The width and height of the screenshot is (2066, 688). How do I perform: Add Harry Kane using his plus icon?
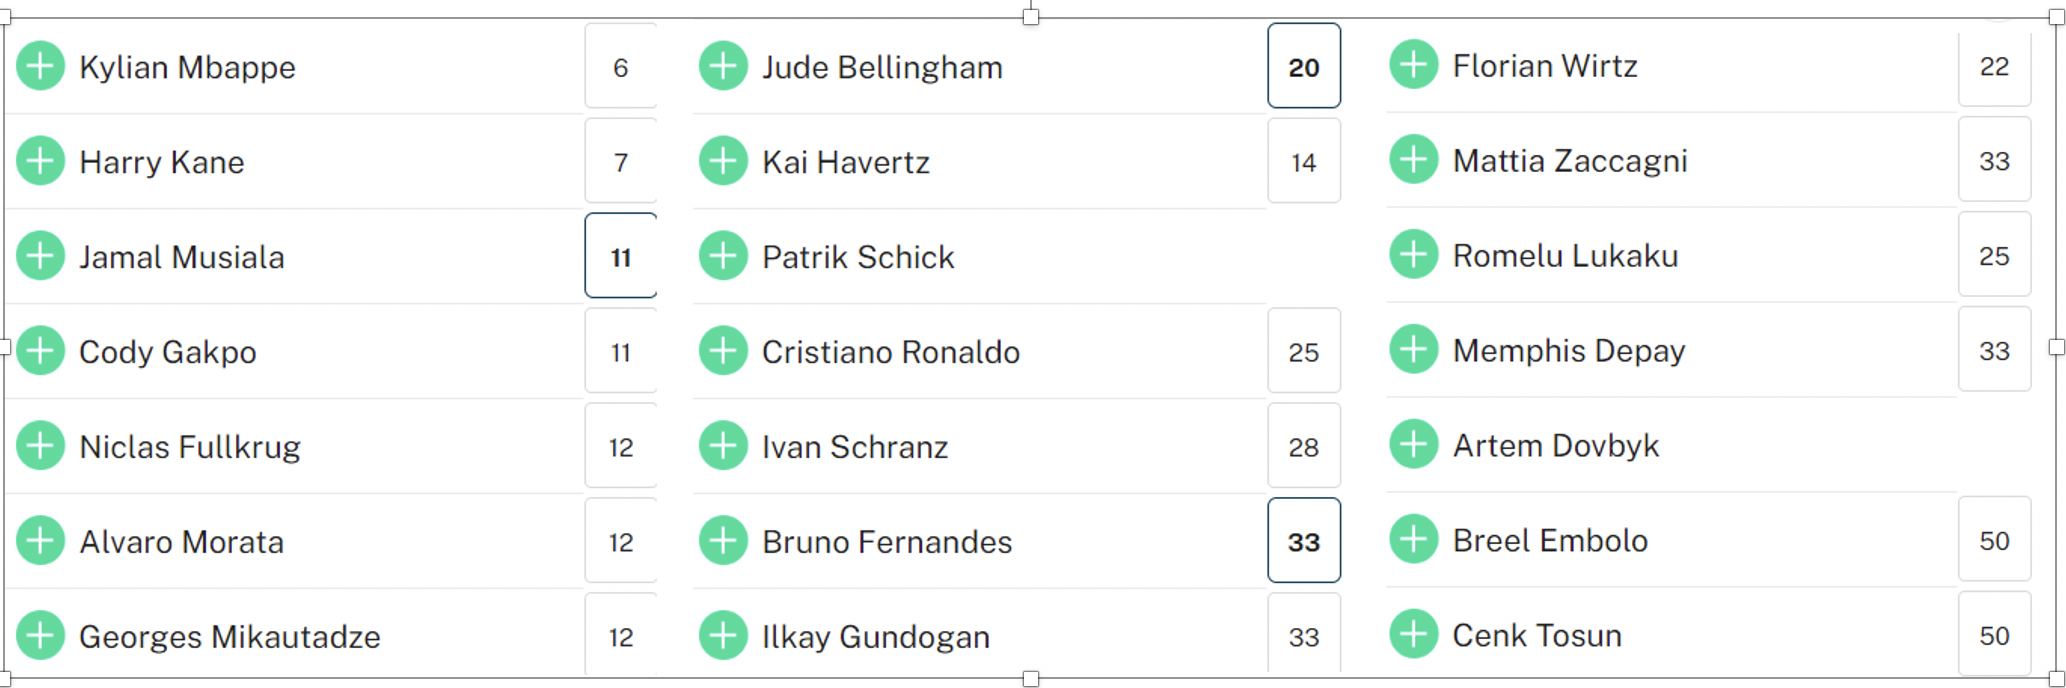pyautogui.click(x=40, y=161)
